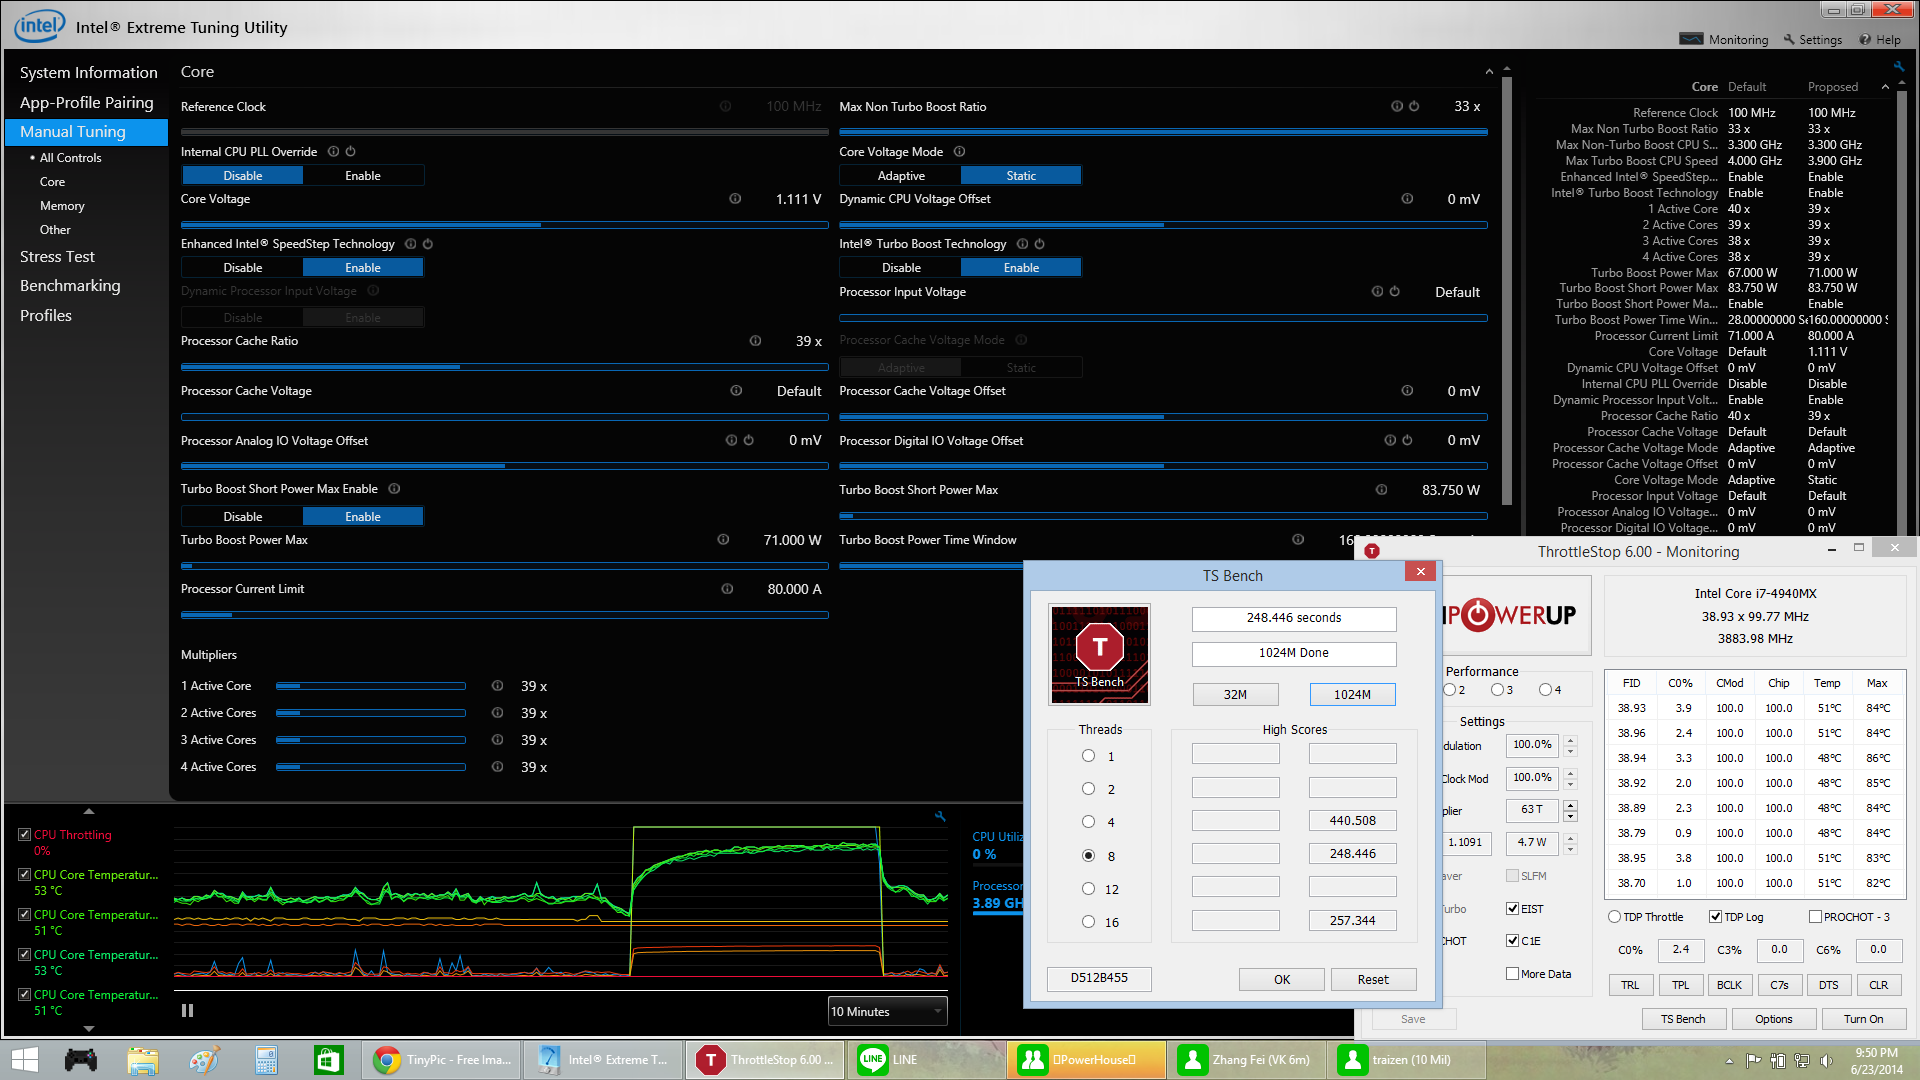Click the TS Bench logo thumbnail
The height and width of the screenshot is (1080, 1920).
[1099, 654]
